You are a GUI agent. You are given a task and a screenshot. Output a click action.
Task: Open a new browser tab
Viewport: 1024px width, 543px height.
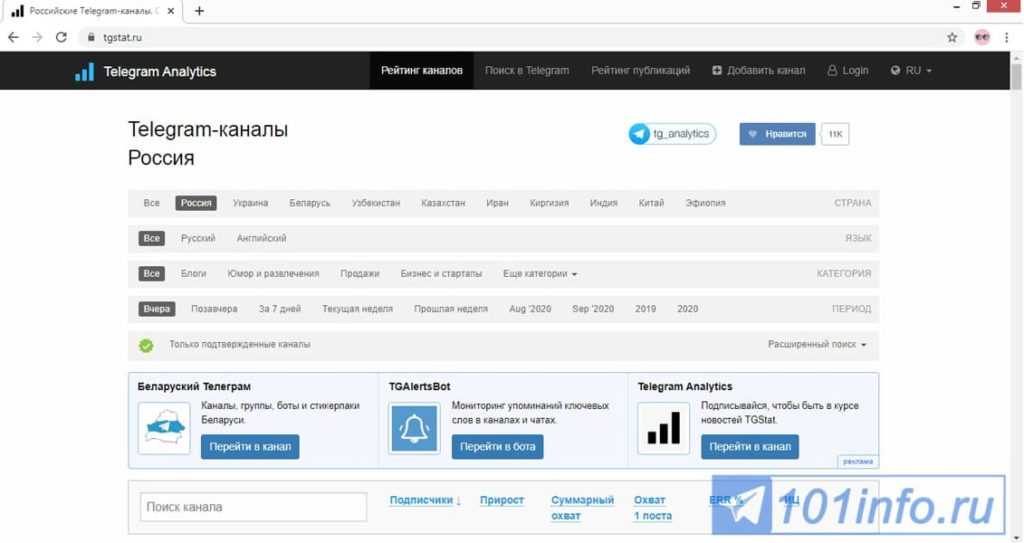pyautogui.click(x=199, y=11)
